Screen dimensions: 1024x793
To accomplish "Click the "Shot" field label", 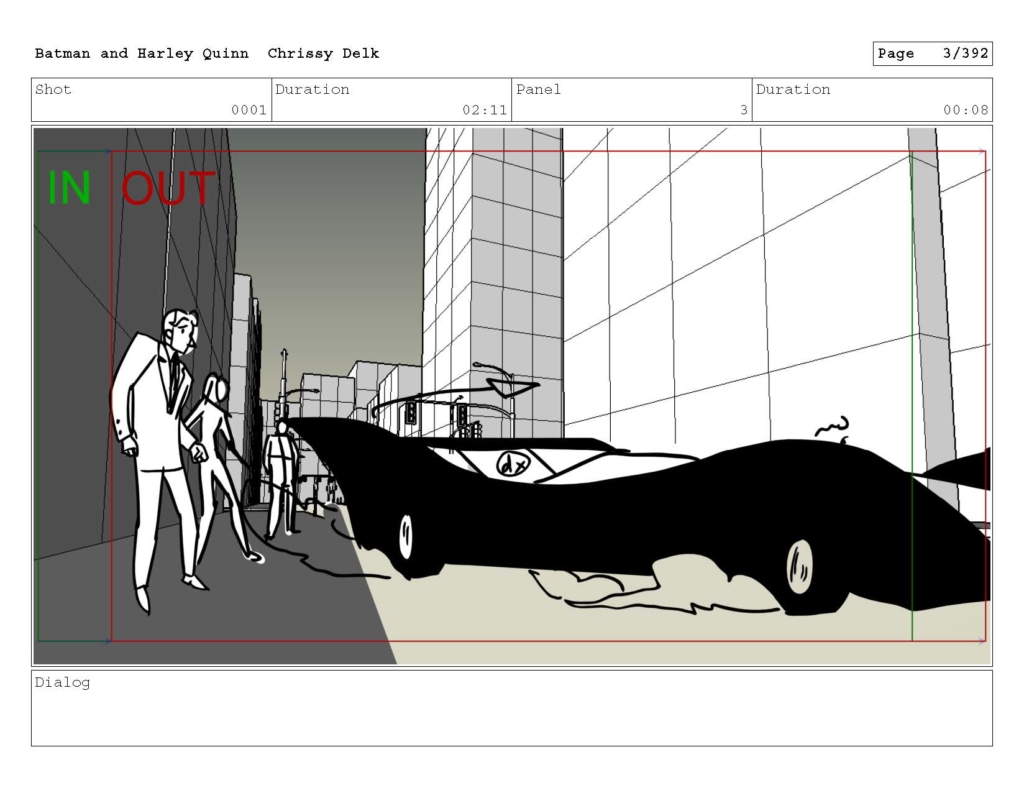I will [53, 89].
